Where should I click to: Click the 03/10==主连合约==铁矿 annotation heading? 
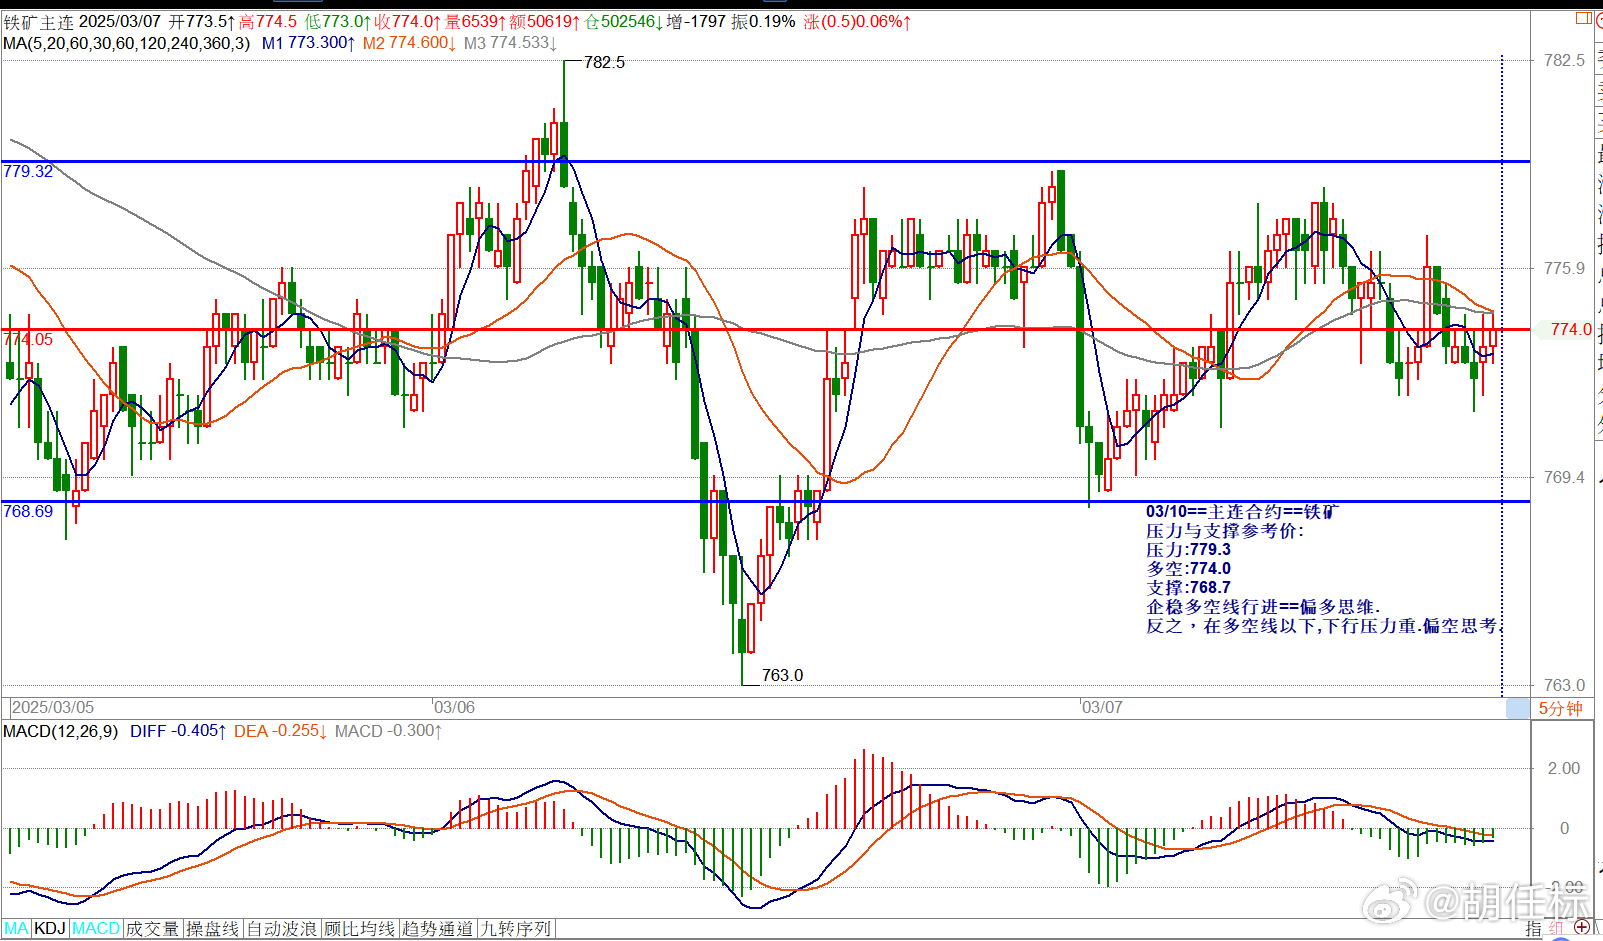click(1242, 511)
